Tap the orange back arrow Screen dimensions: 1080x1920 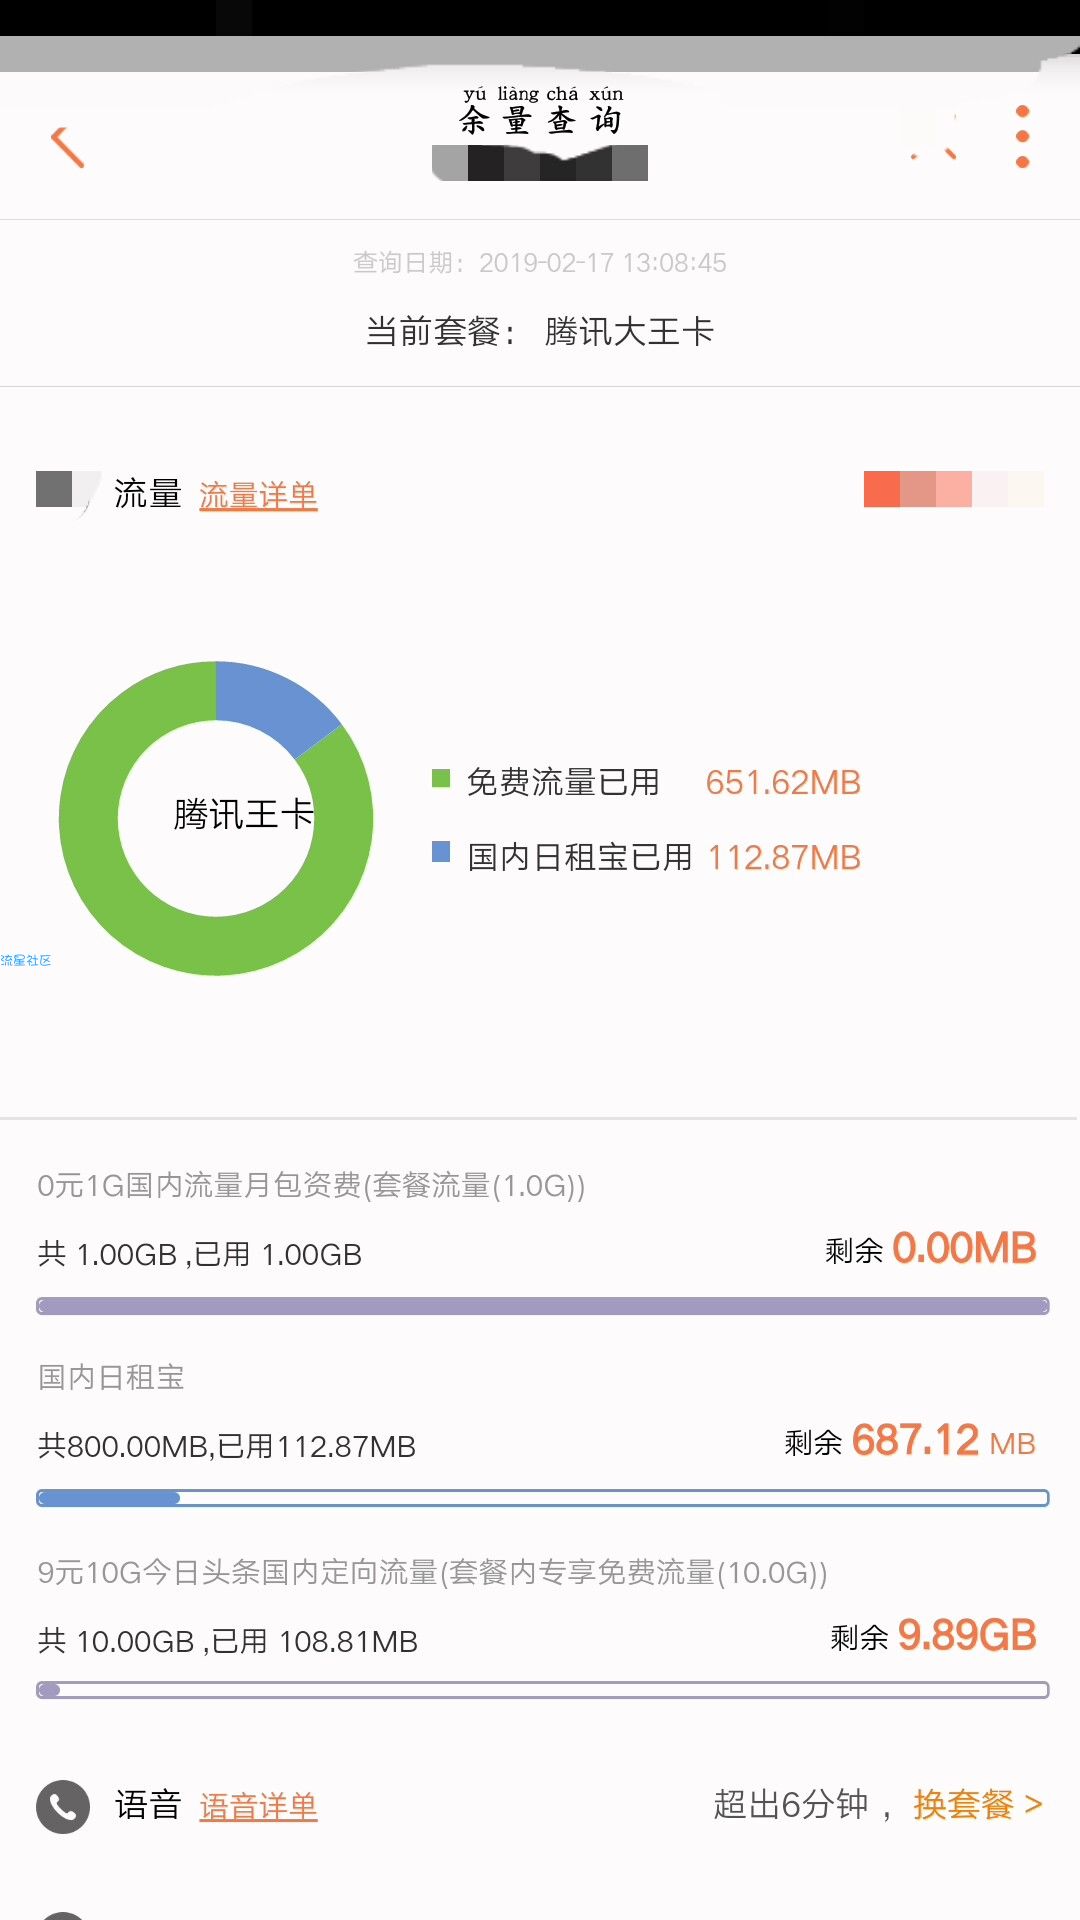(67, 147)
